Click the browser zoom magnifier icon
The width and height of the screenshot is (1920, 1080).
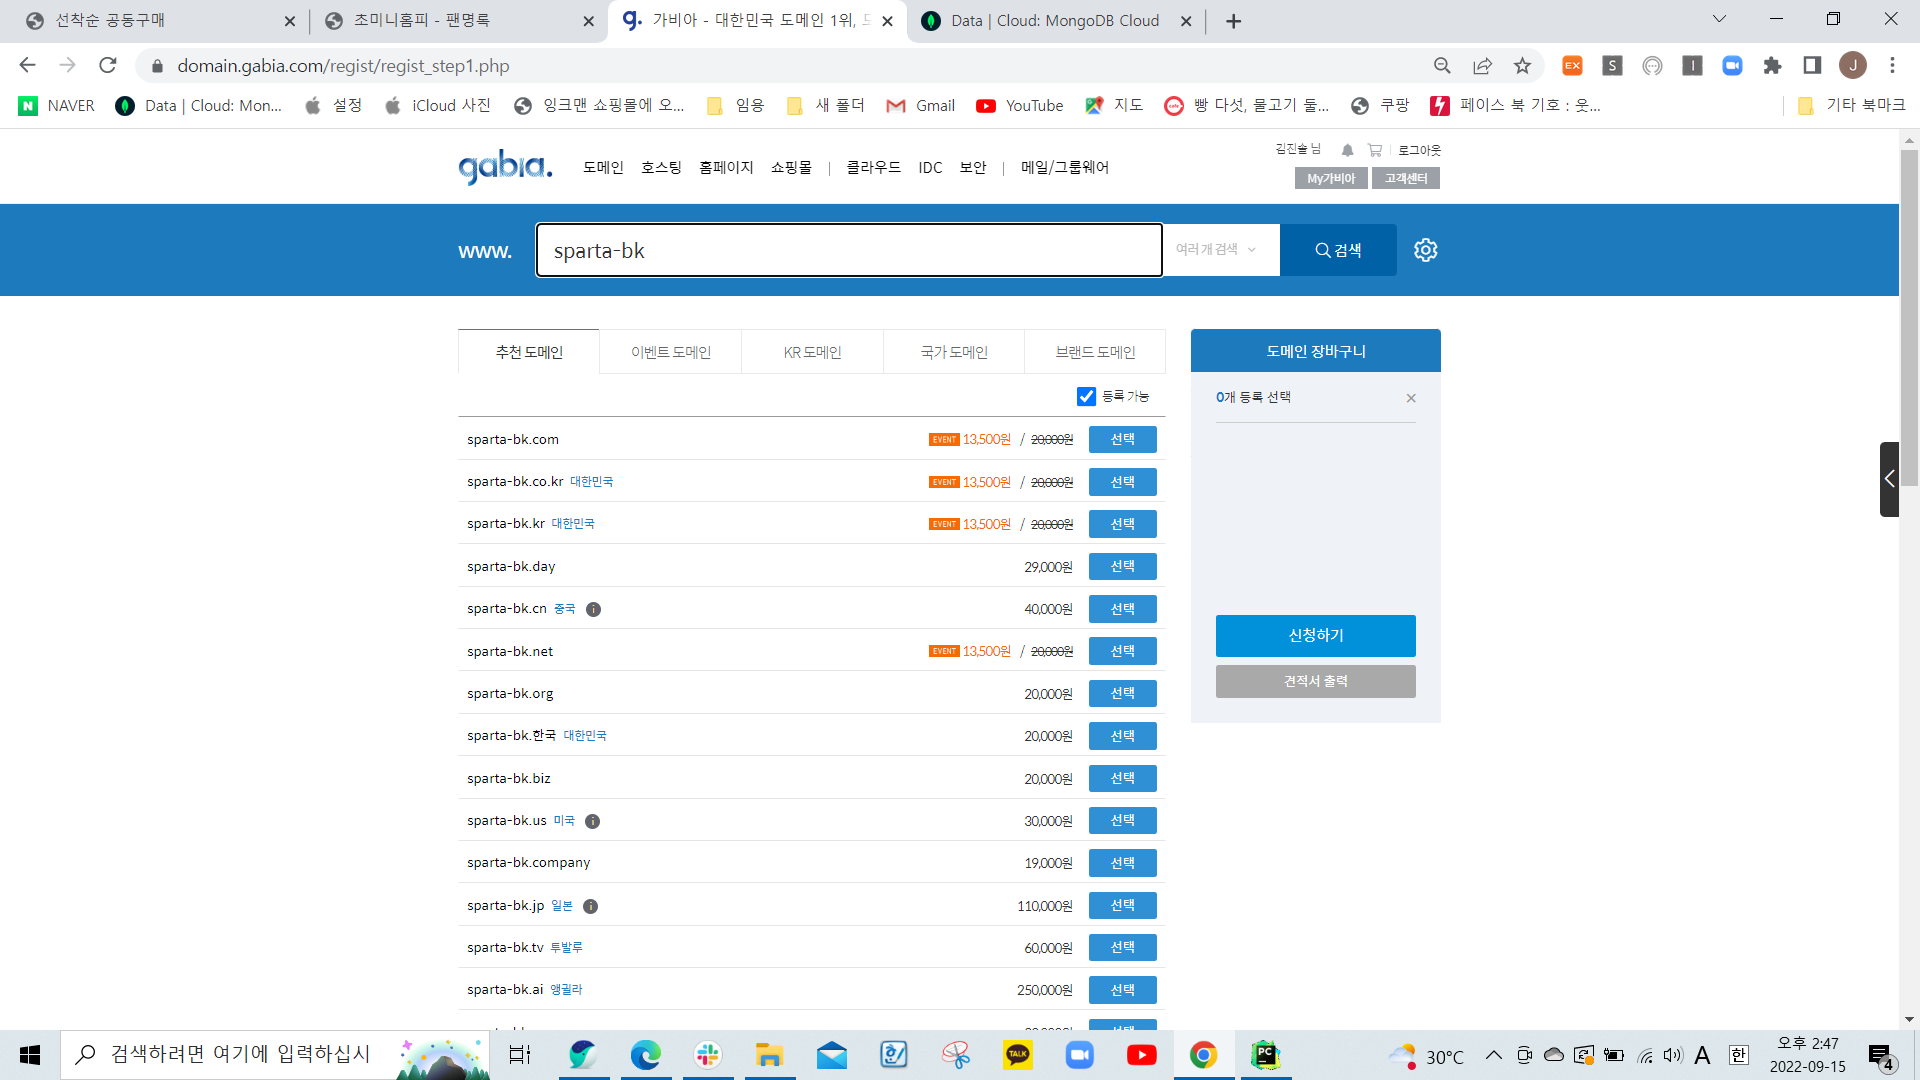pos(1442,65)
